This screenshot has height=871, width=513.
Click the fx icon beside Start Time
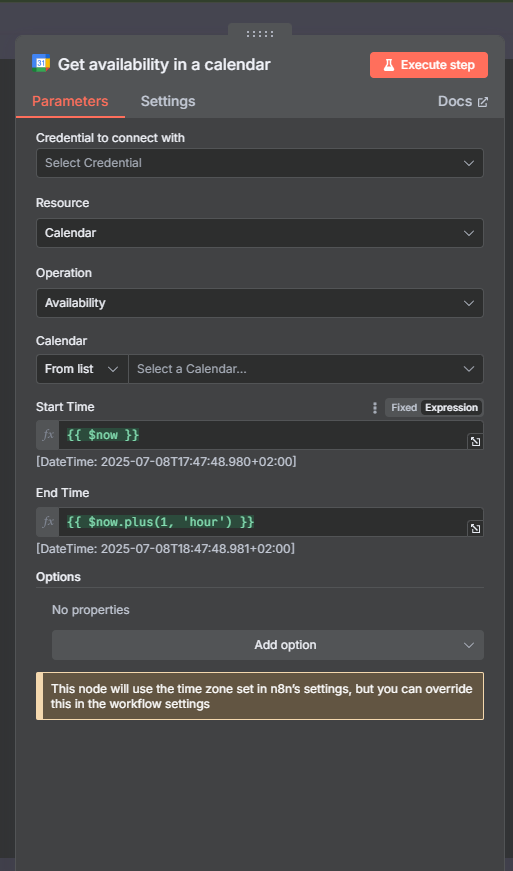48,435
